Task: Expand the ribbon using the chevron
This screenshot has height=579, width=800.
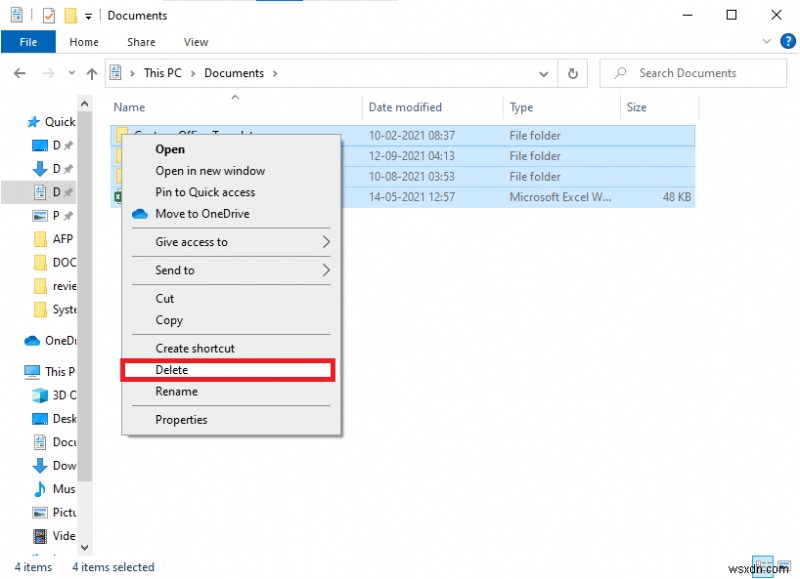Action: click(x=766, y=41)
